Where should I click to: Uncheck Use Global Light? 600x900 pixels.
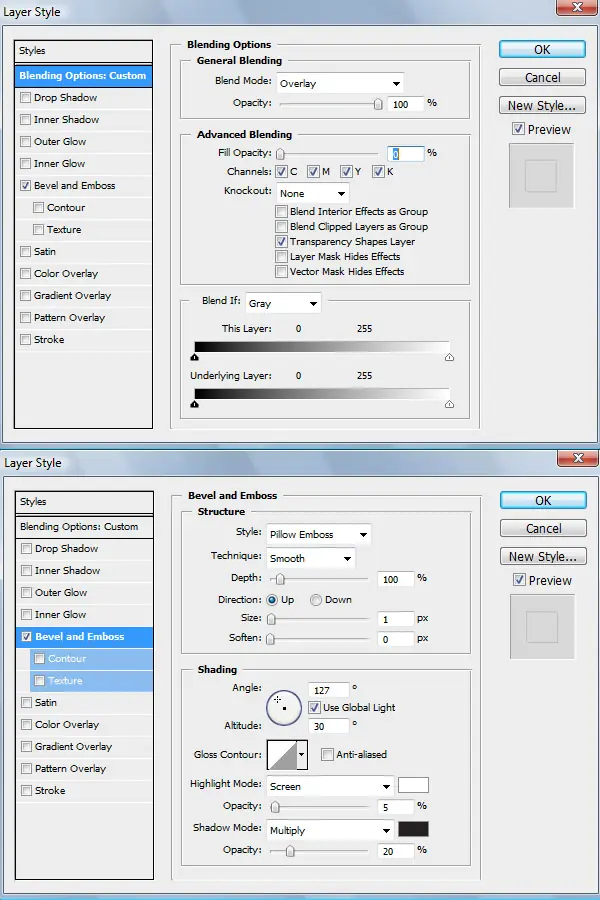point(314,707)
